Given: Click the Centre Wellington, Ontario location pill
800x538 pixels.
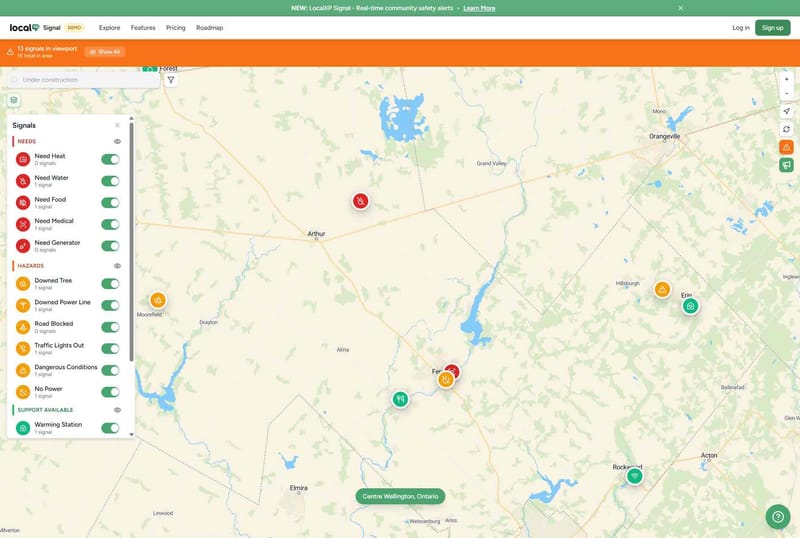Looking at the screenshot, I should pyautogui.click(x=400, y=496).
